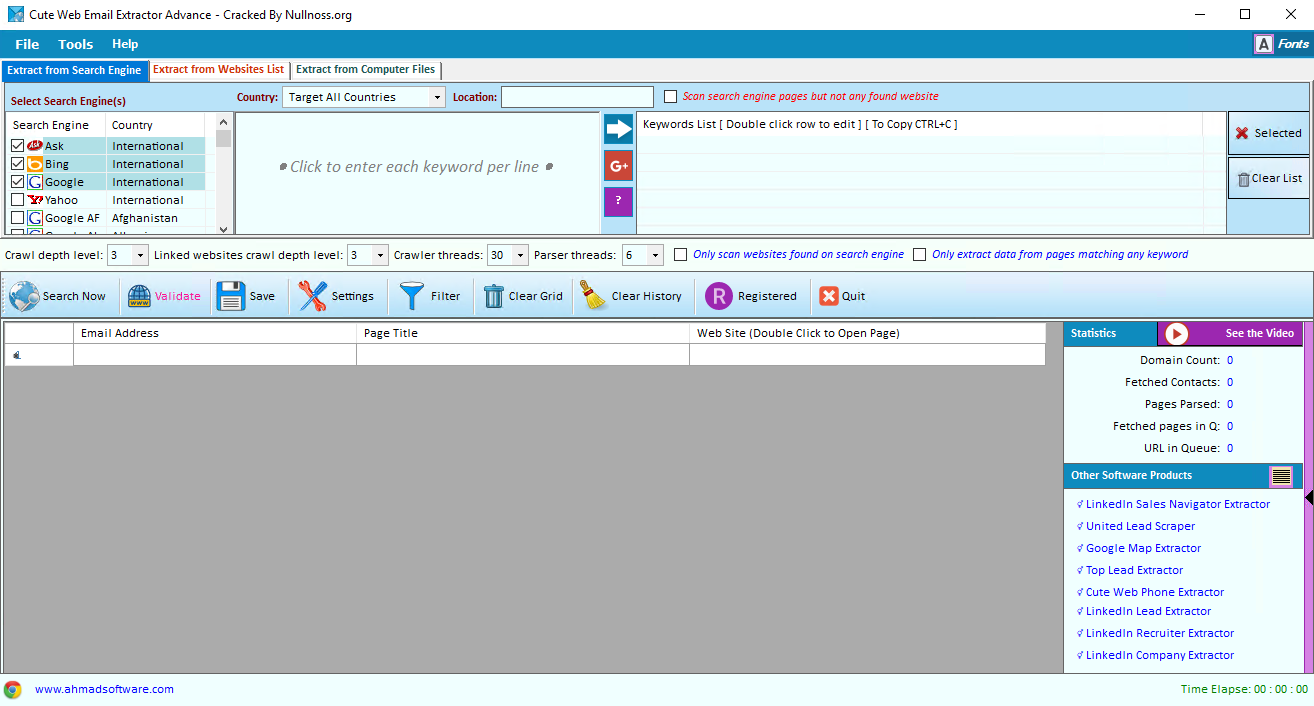This screenshot has width=1314, height=706.
Task: Enable scan search engine pages only checkbox
Action: pyautogui.click(x=671, y=97)
